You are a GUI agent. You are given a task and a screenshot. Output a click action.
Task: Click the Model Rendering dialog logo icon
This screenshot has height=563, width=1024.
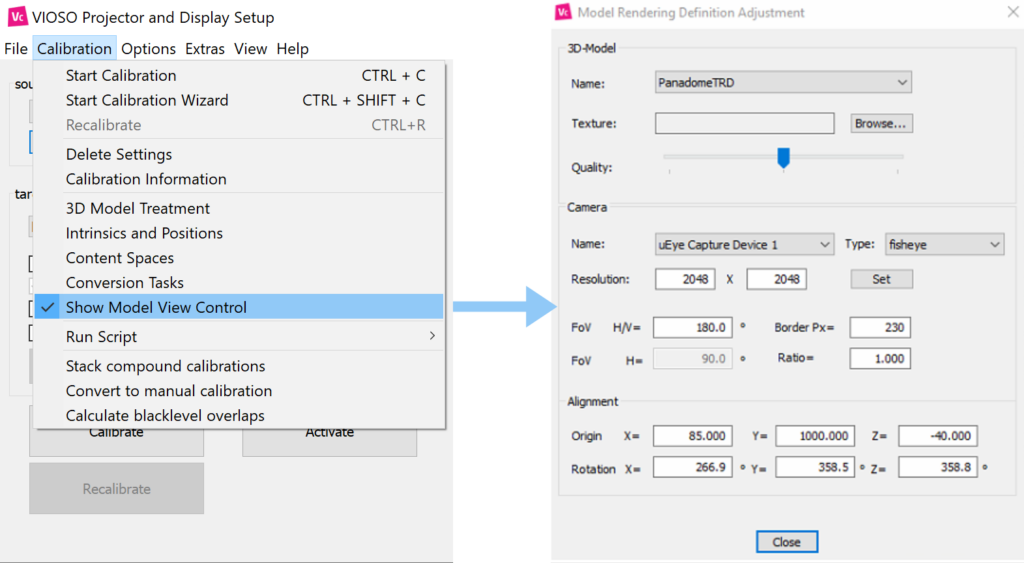point(563,12)
